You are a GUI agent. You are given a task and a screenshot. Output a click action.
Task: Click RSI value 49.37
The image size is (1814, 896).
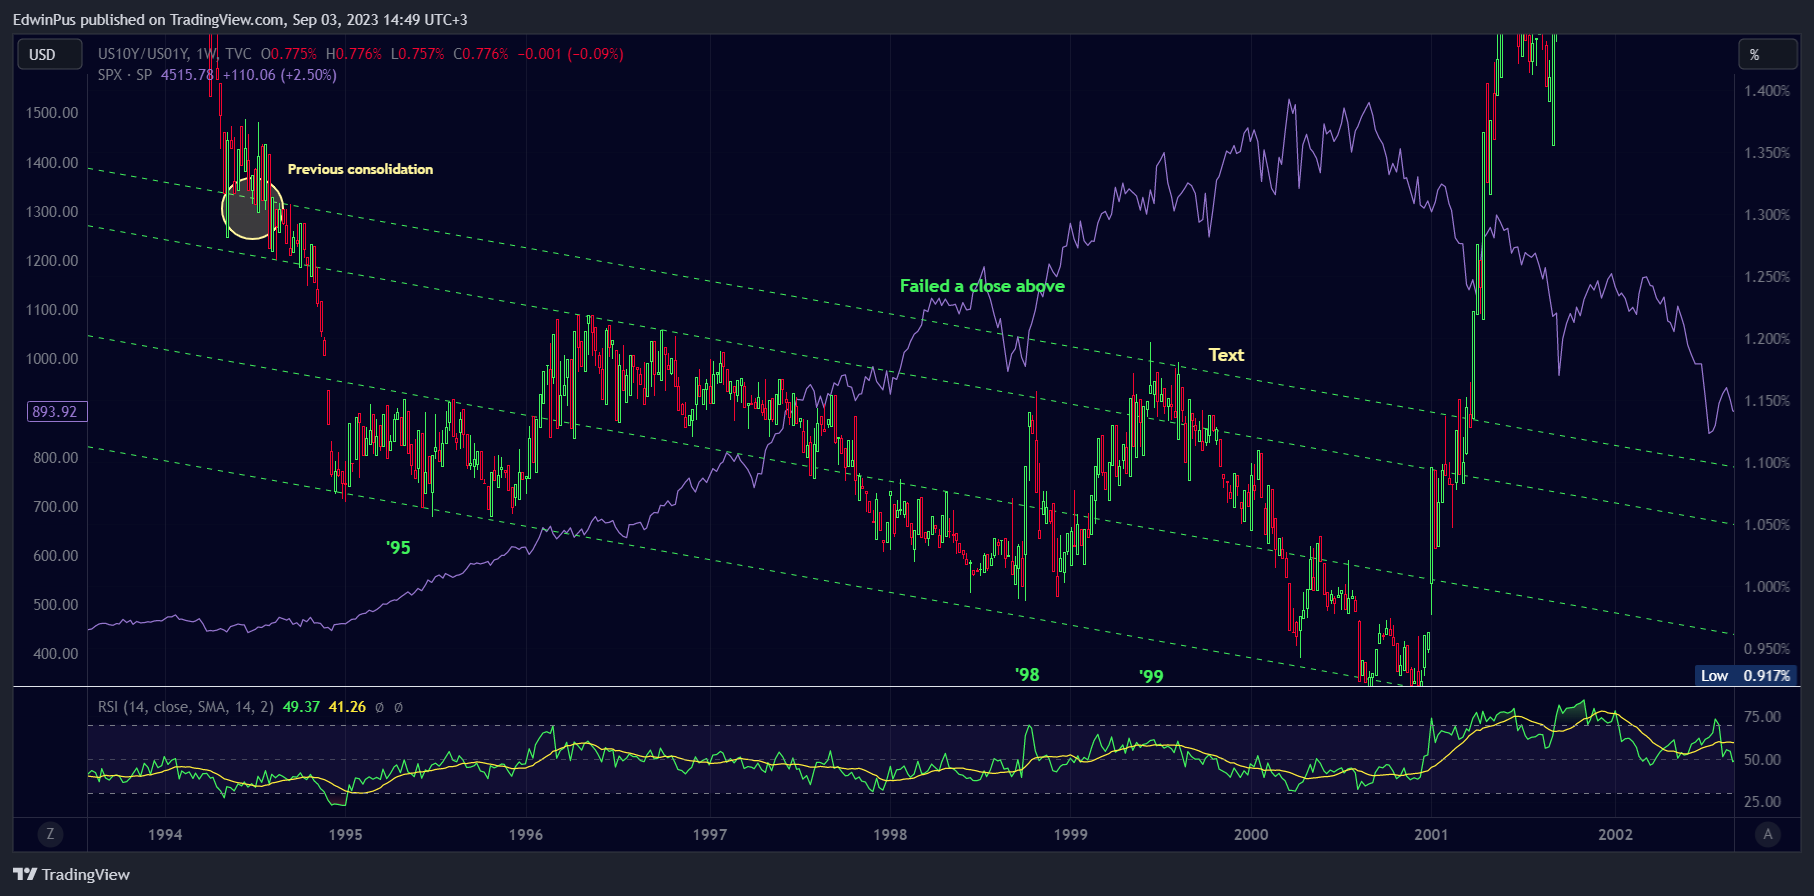point(301,707)
